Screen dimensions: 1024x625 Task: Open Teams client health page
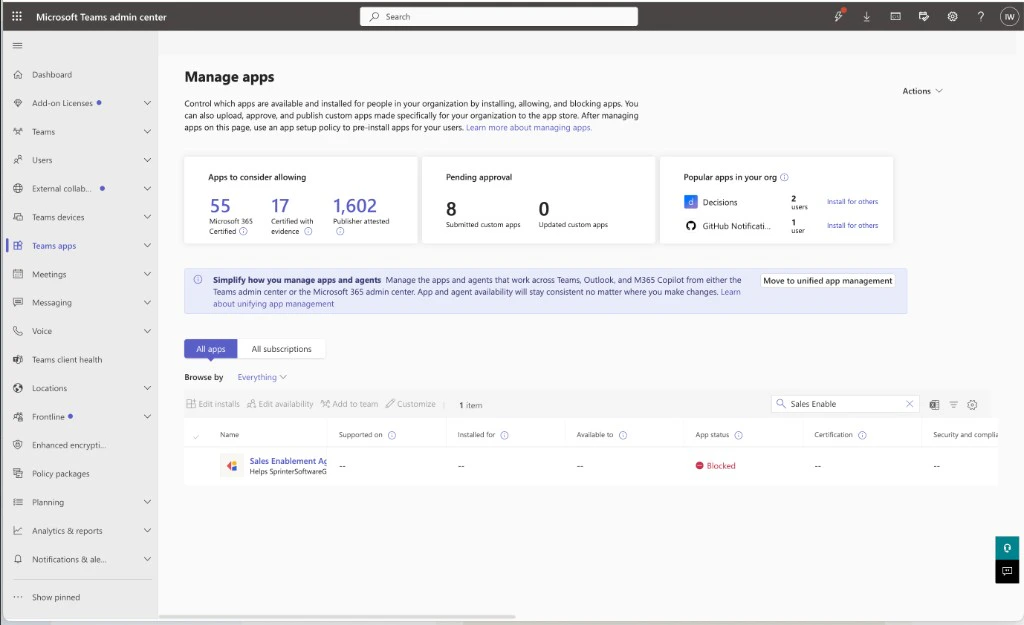67,360
